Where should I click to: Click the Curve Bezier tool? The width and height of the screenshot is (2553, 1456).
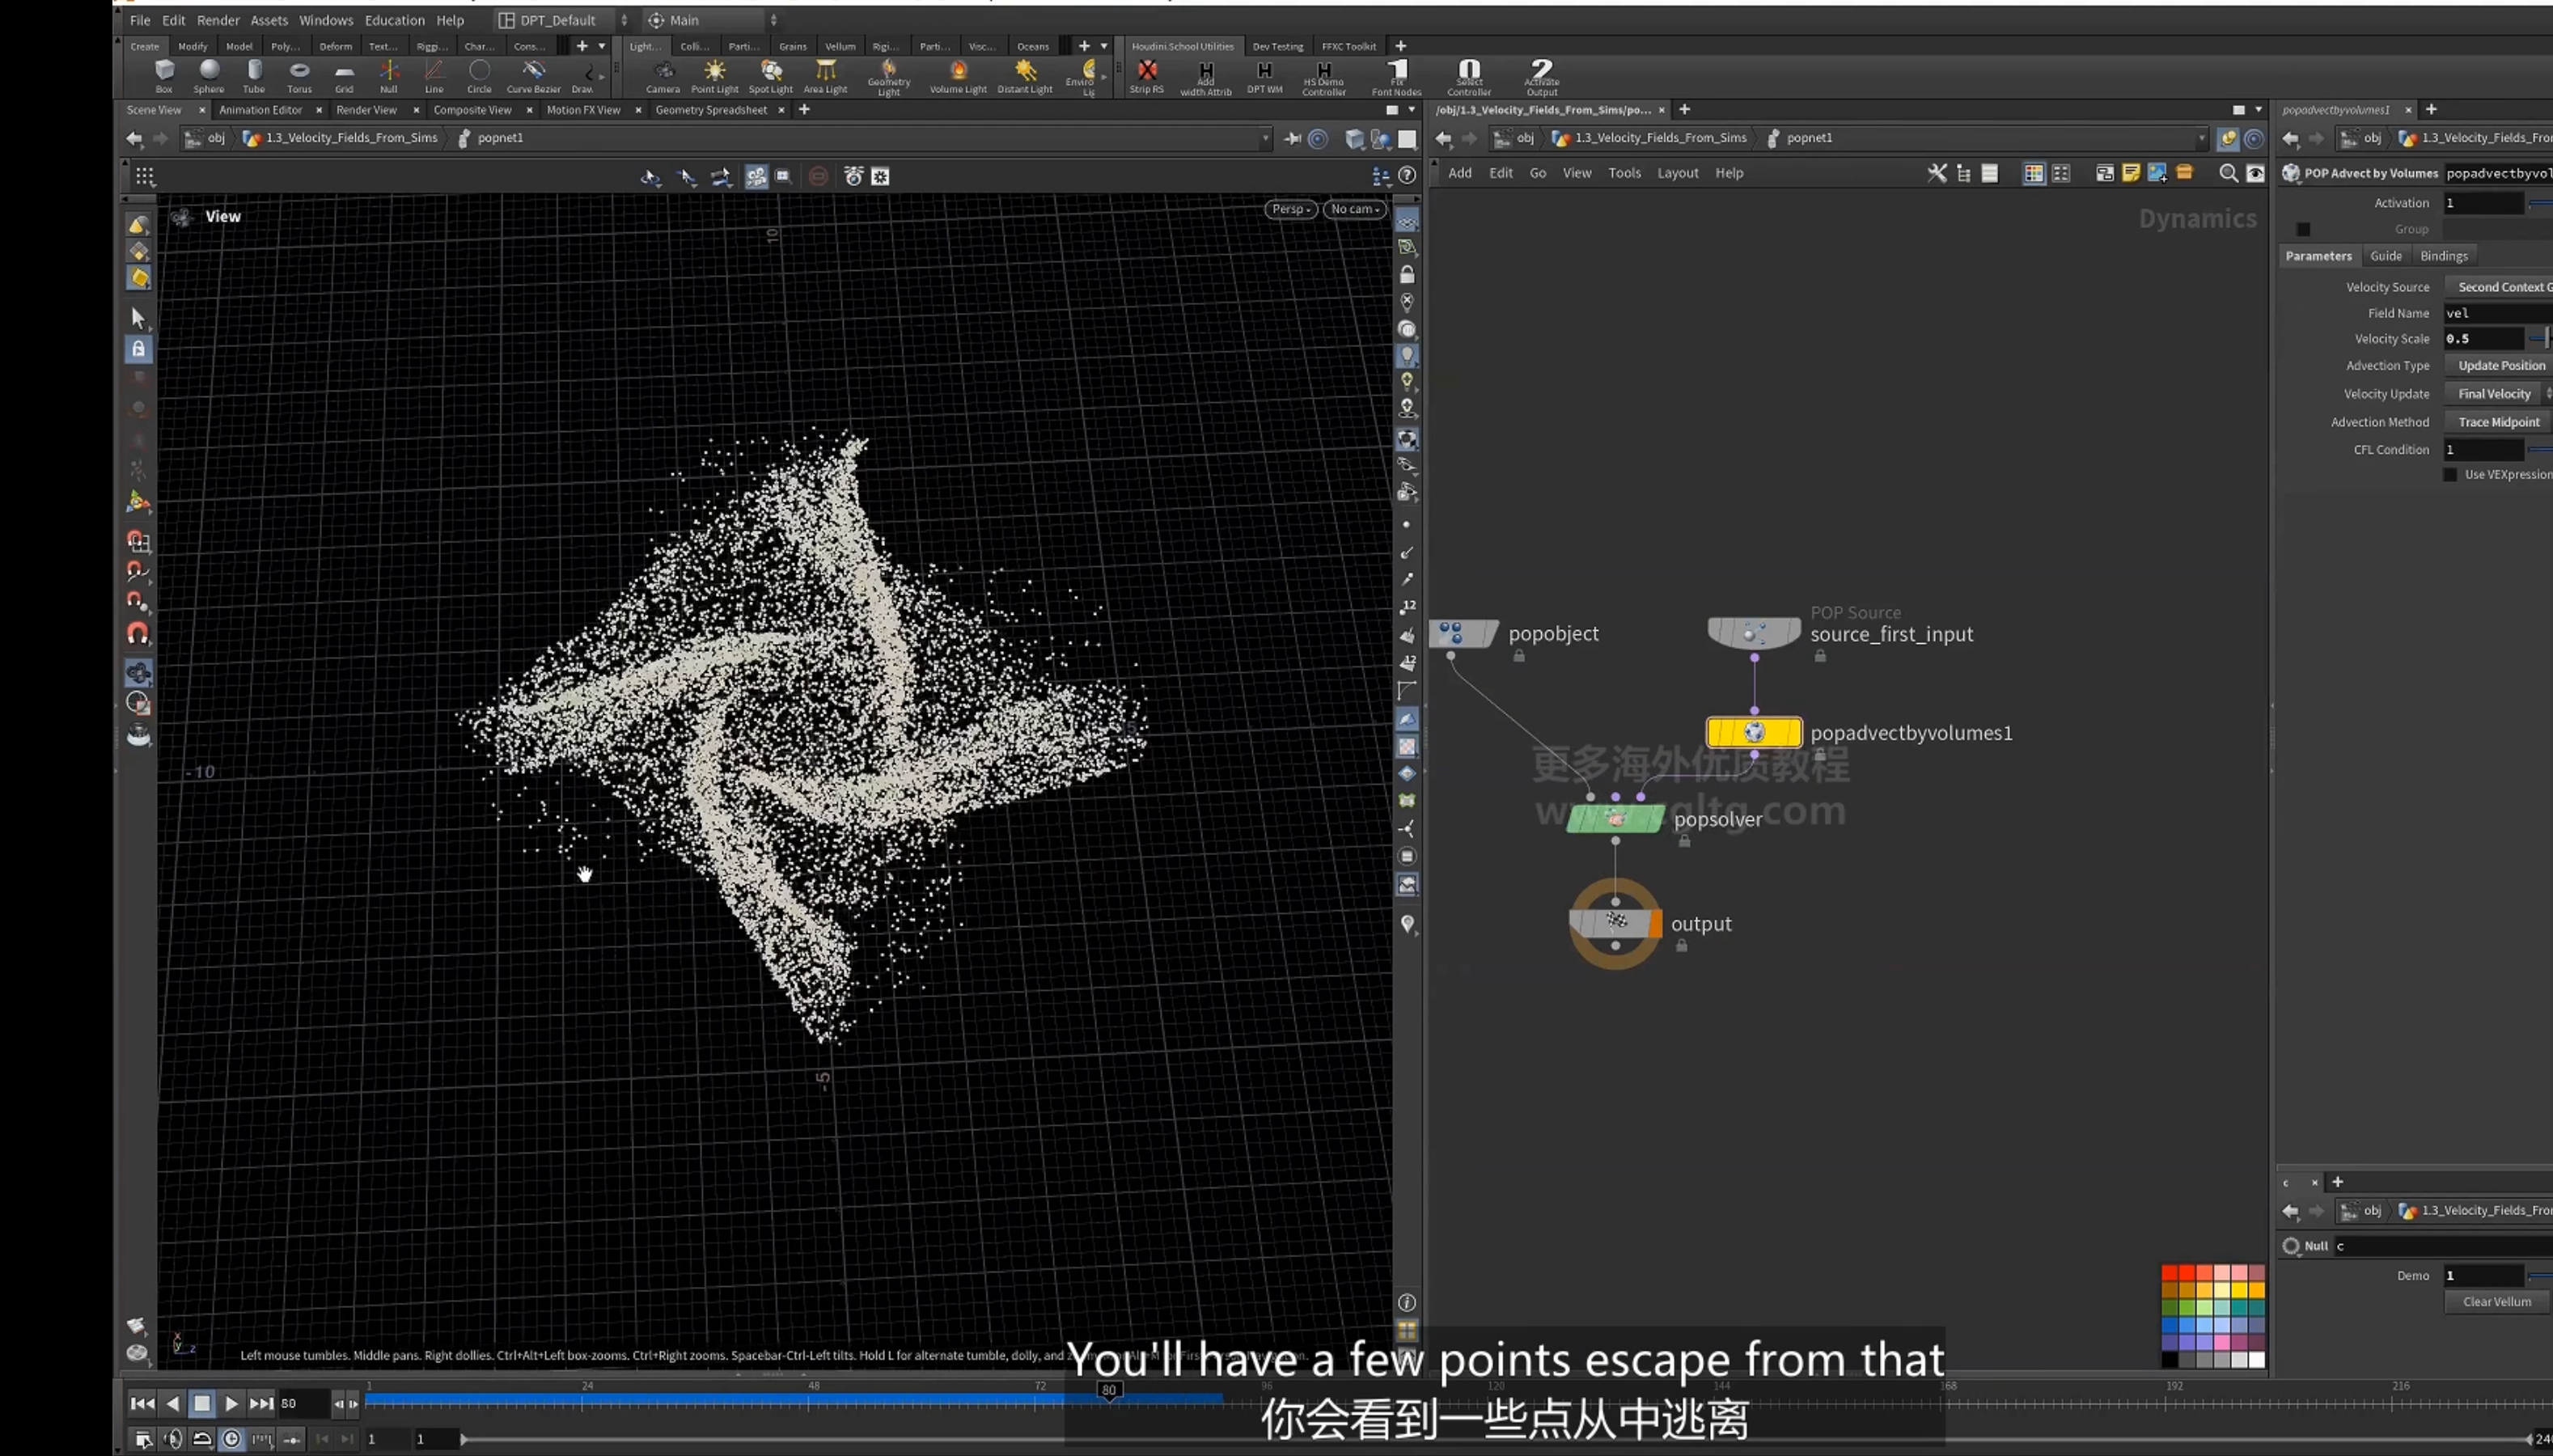[x=533, y=75]
